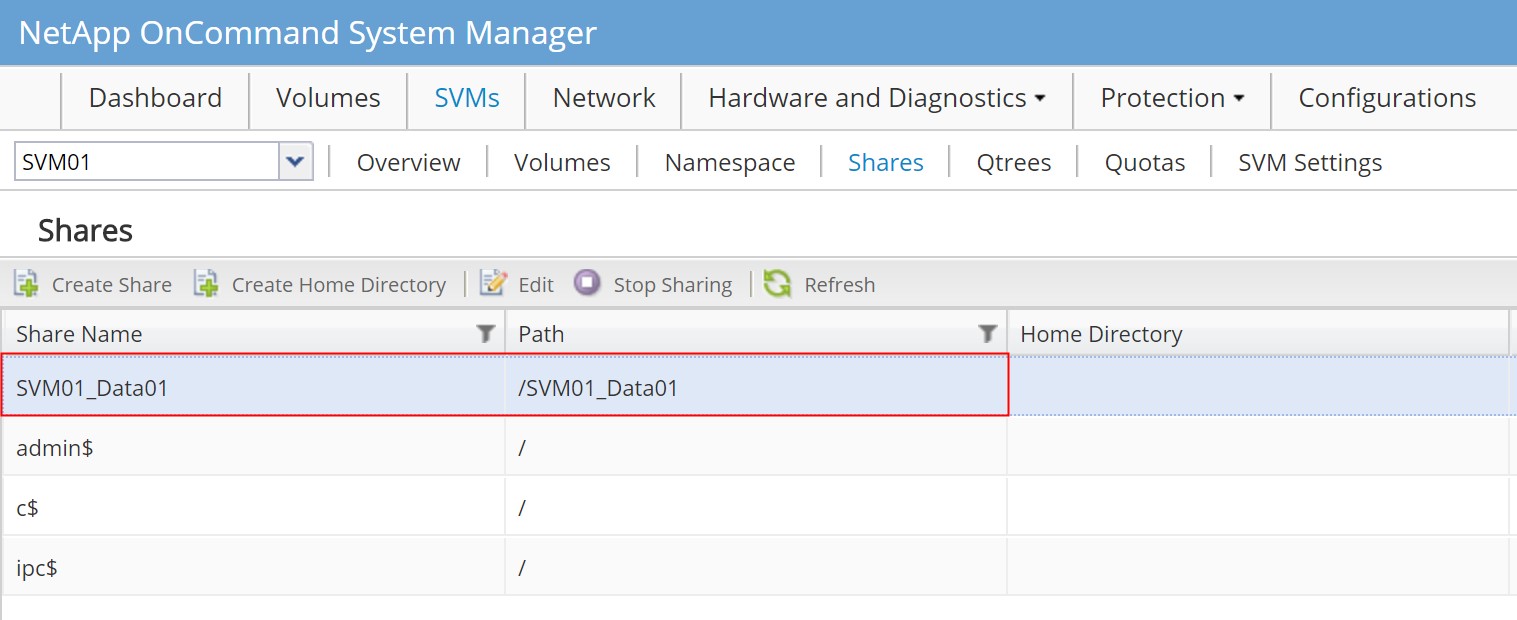The width and height of the screenshot is (1517, 620).
Task: Click the Stop Sharing icon
Action: 588,284
